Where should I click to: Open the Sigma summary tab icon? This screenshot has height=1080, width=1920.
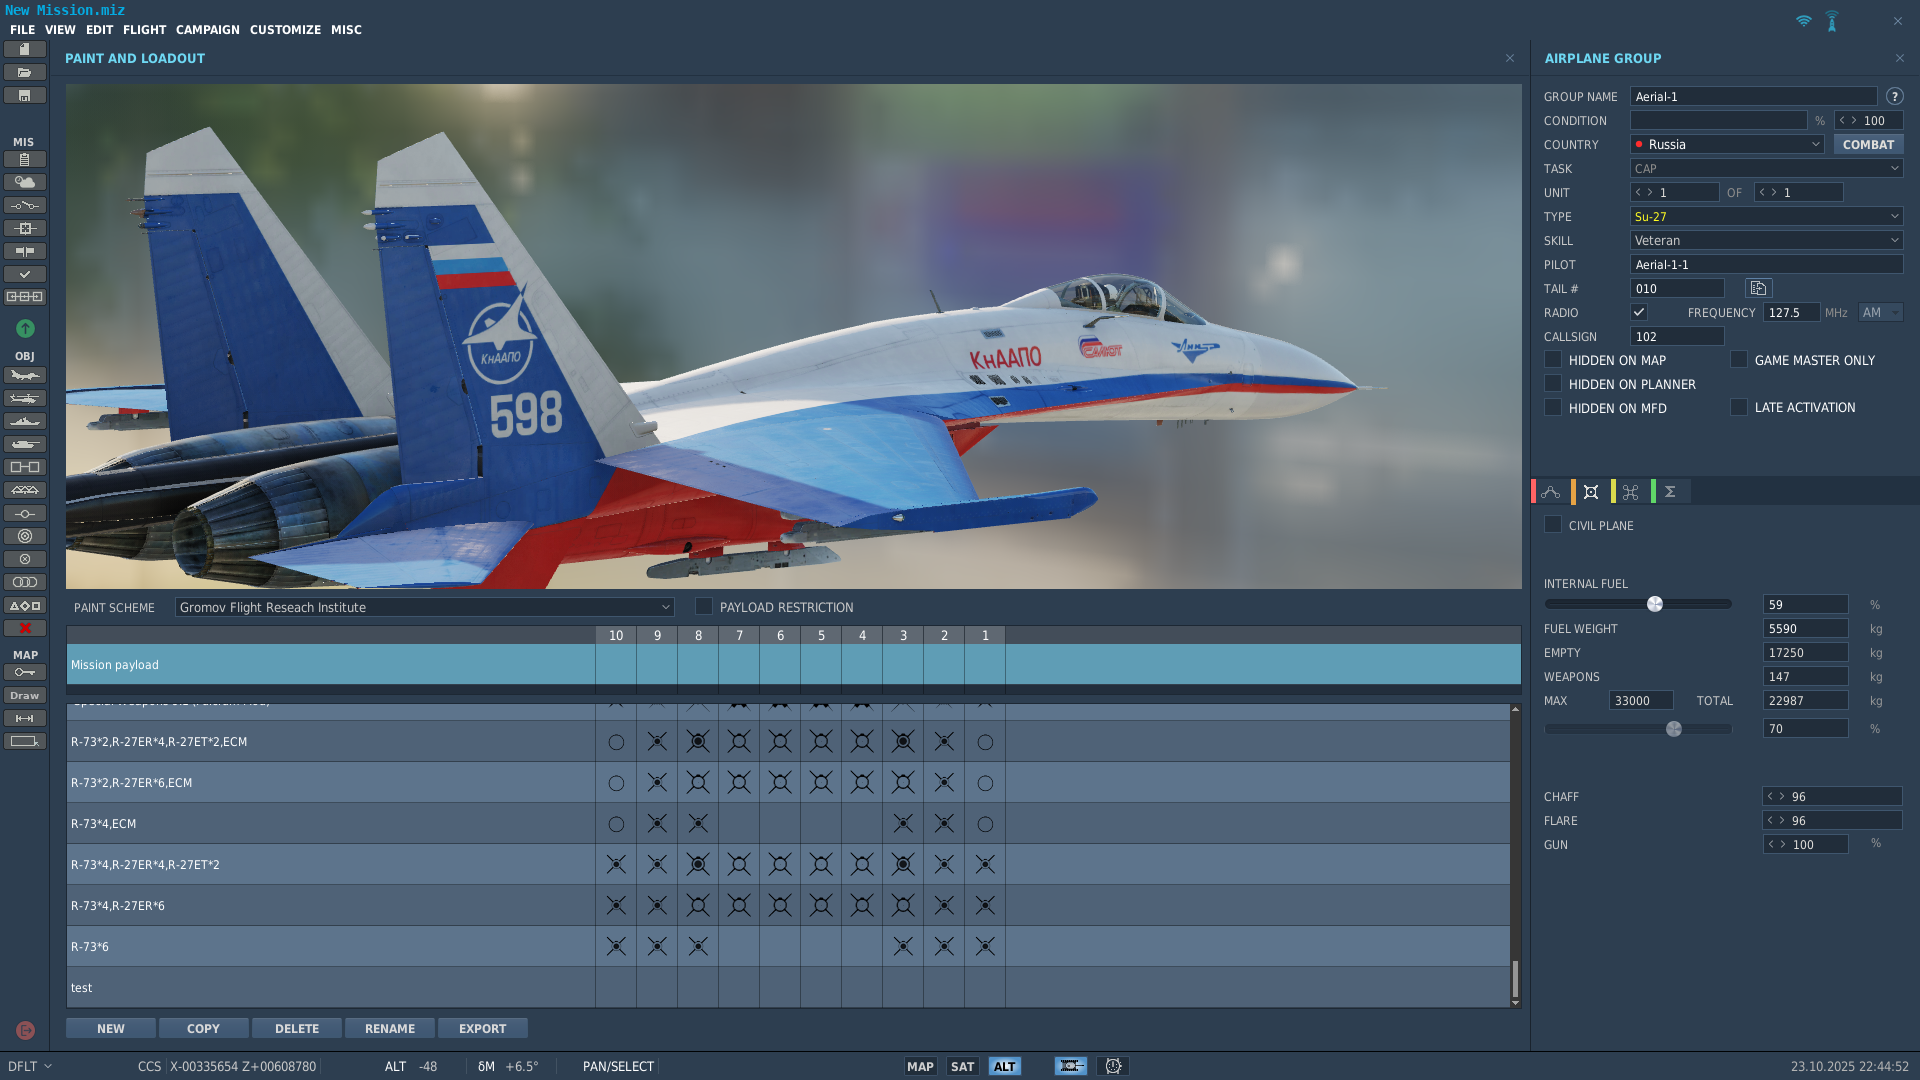(1670, 492)
